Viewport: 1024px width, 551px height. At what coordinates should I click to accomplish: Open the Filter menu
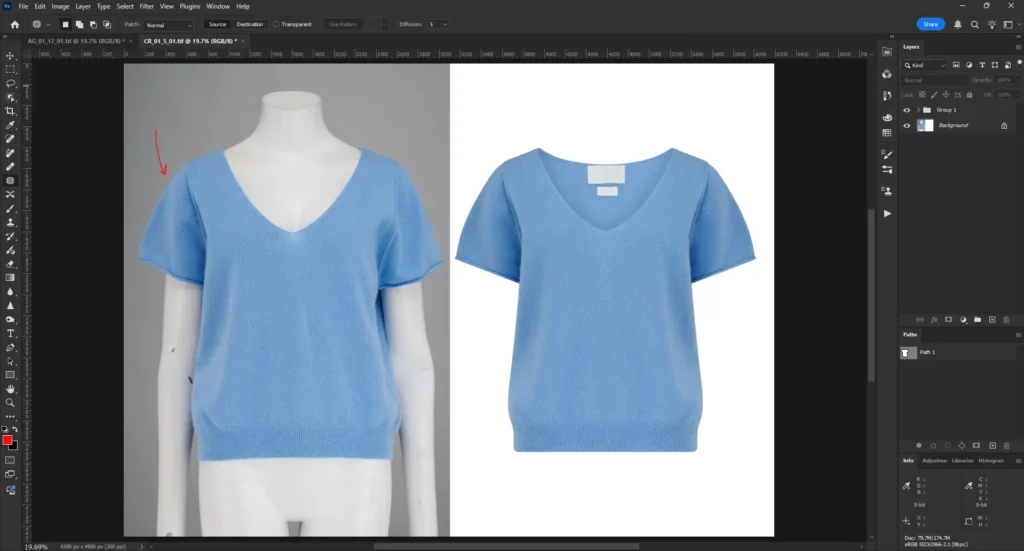coord(146,6)
